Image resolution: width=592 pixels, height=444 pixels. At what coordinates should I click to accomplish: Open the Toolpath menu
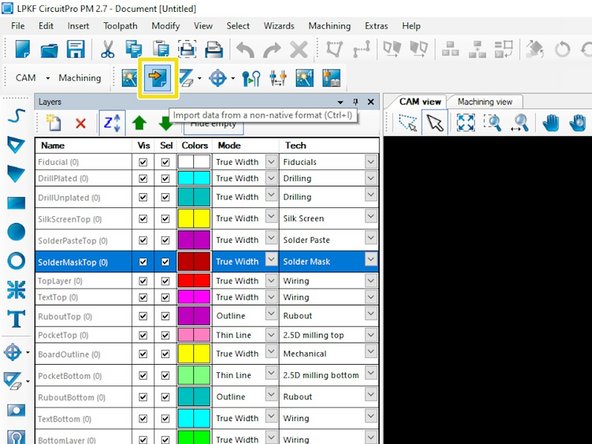pos(120,26)
